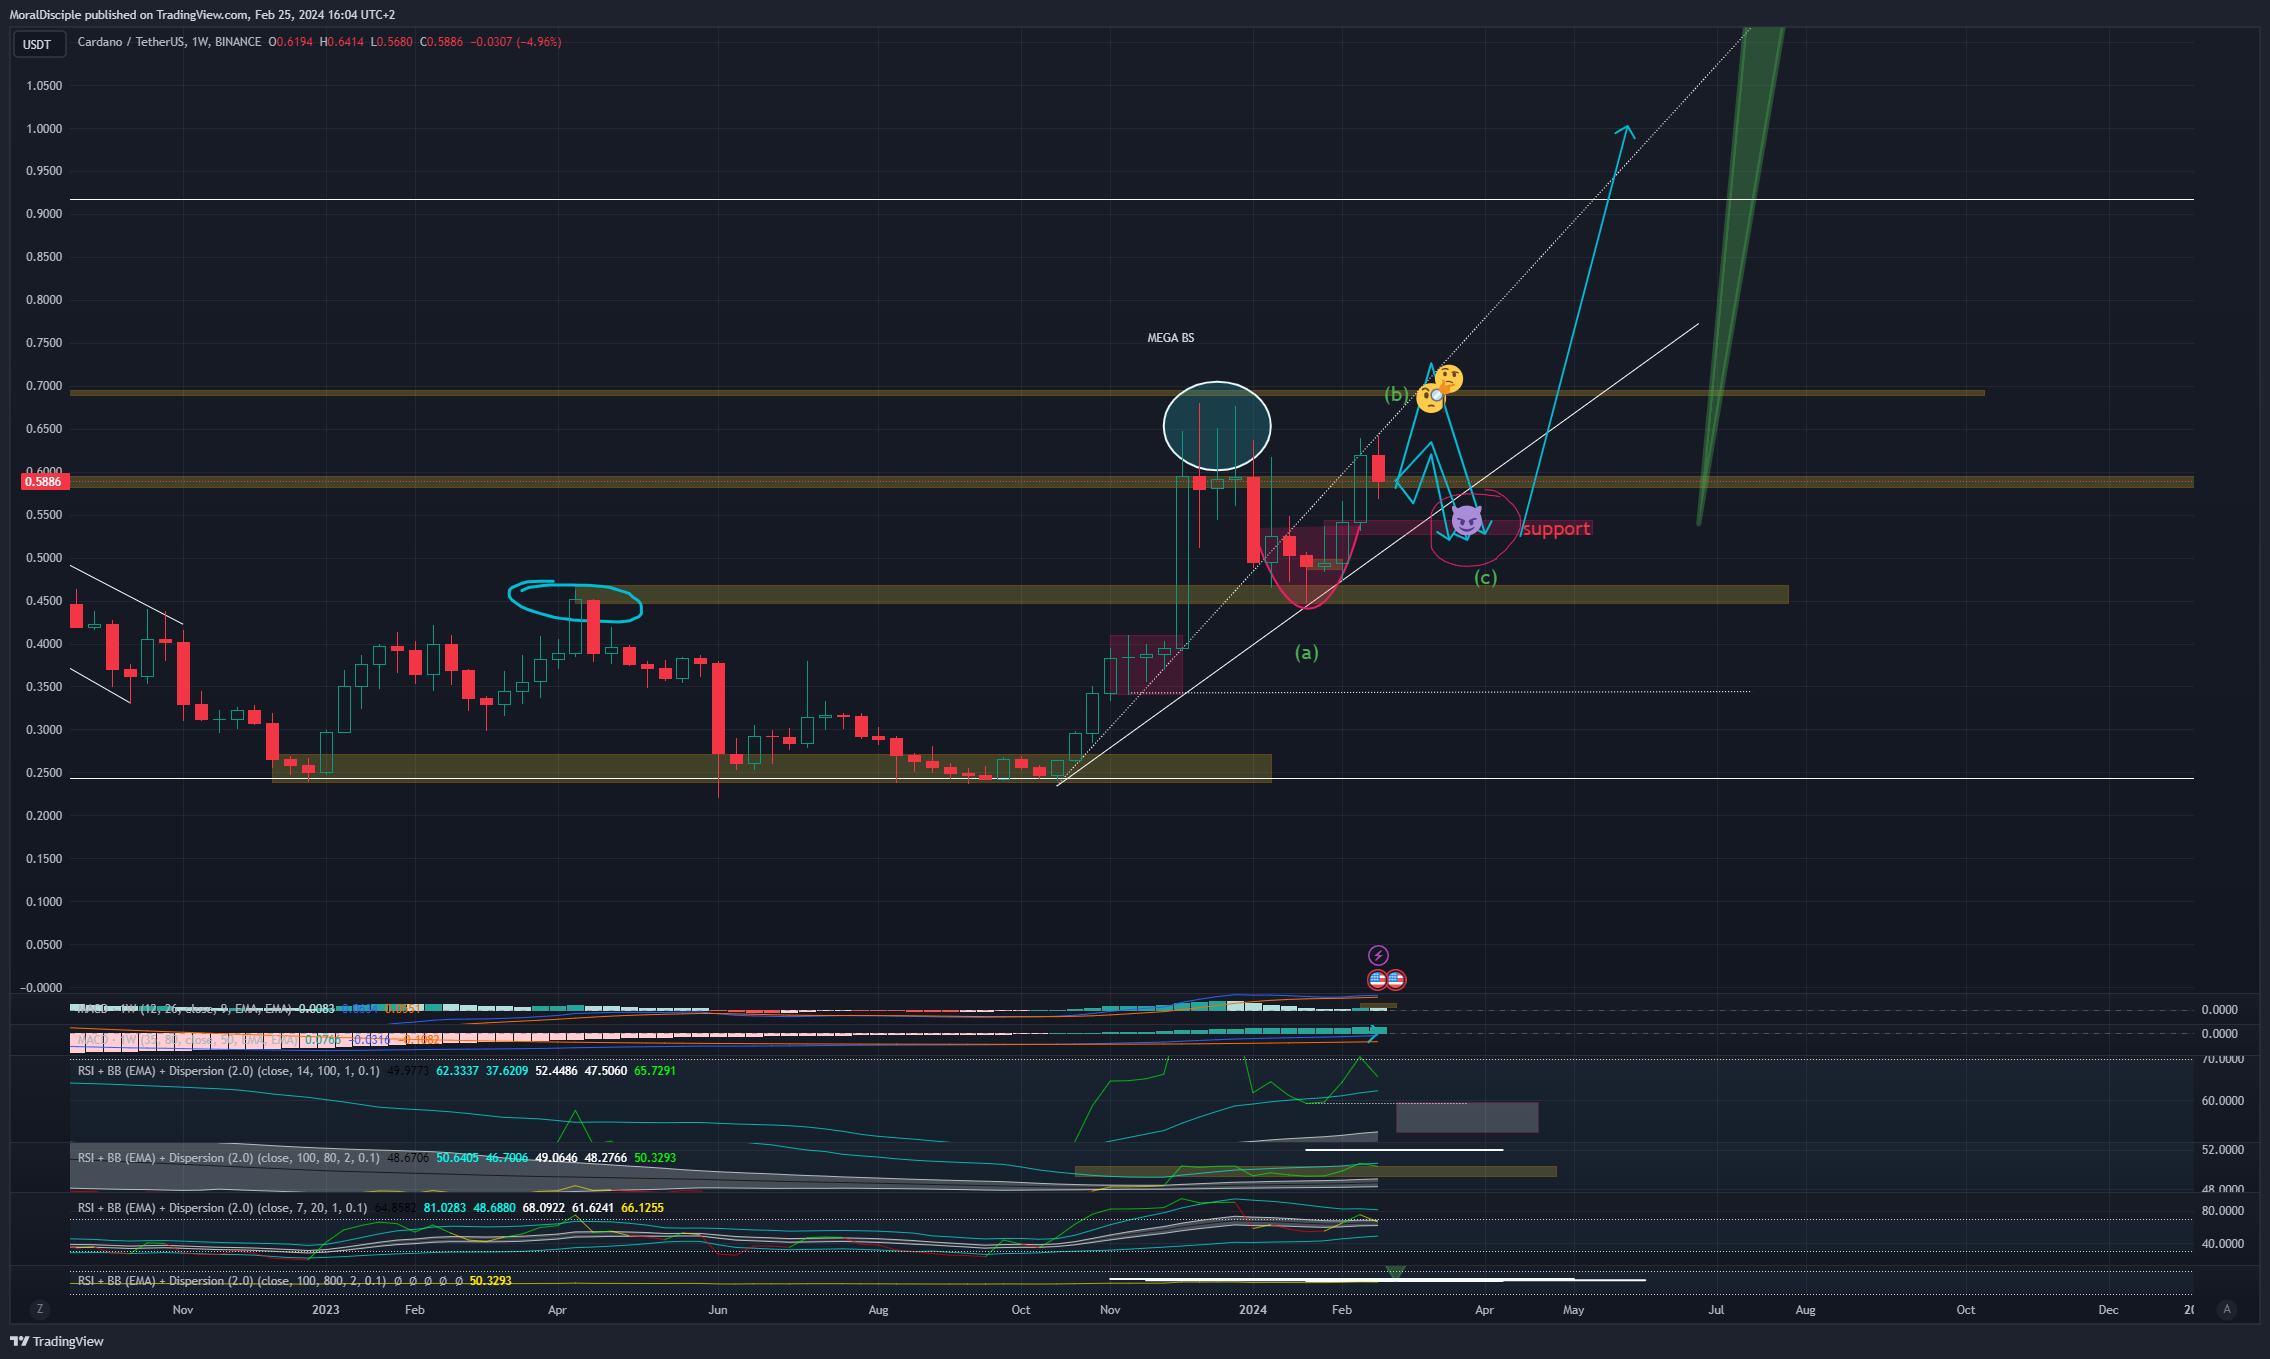This screenshot has width=2270, height=1359.
Task: Click the green (c) wave label
Action: click(1485, 578)
